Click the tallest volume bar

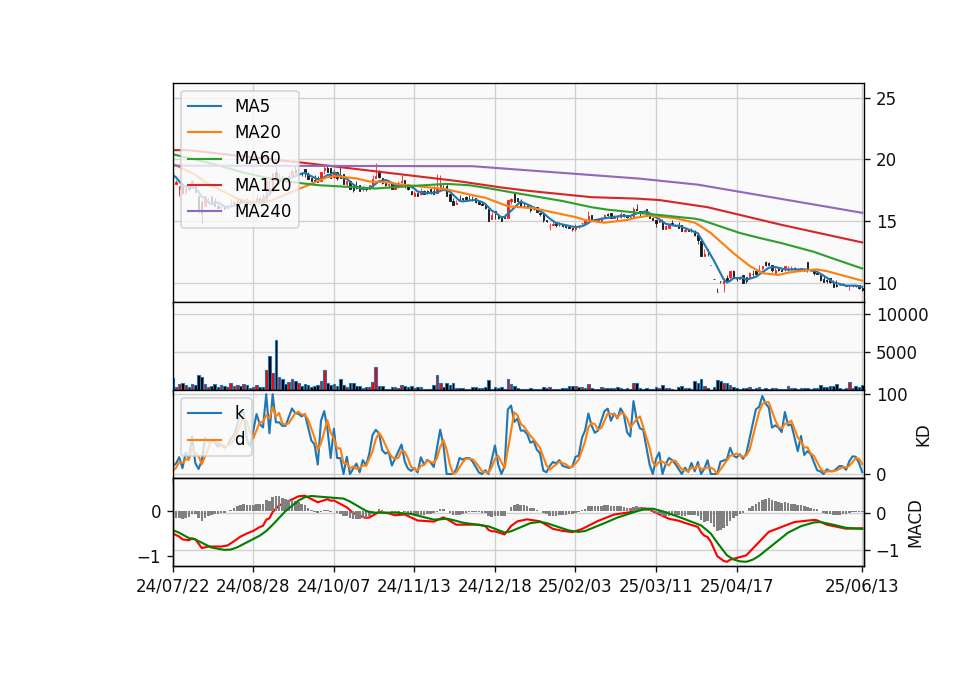276,366
